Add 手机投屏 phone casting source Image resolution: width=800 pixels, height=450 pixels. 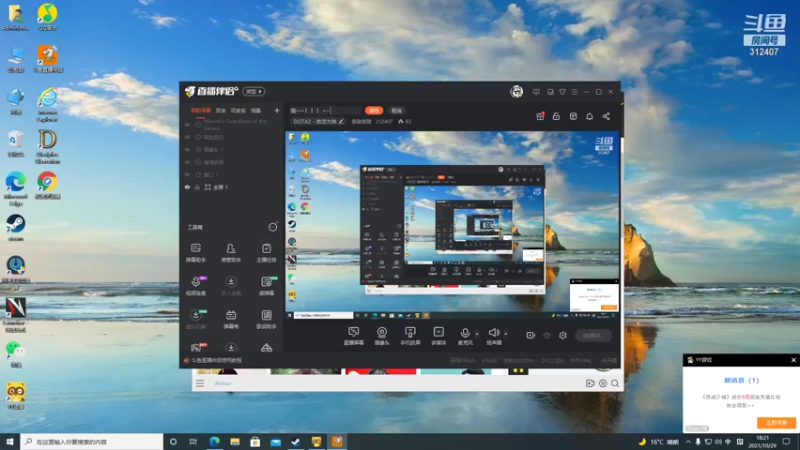(x=410, y=336)
